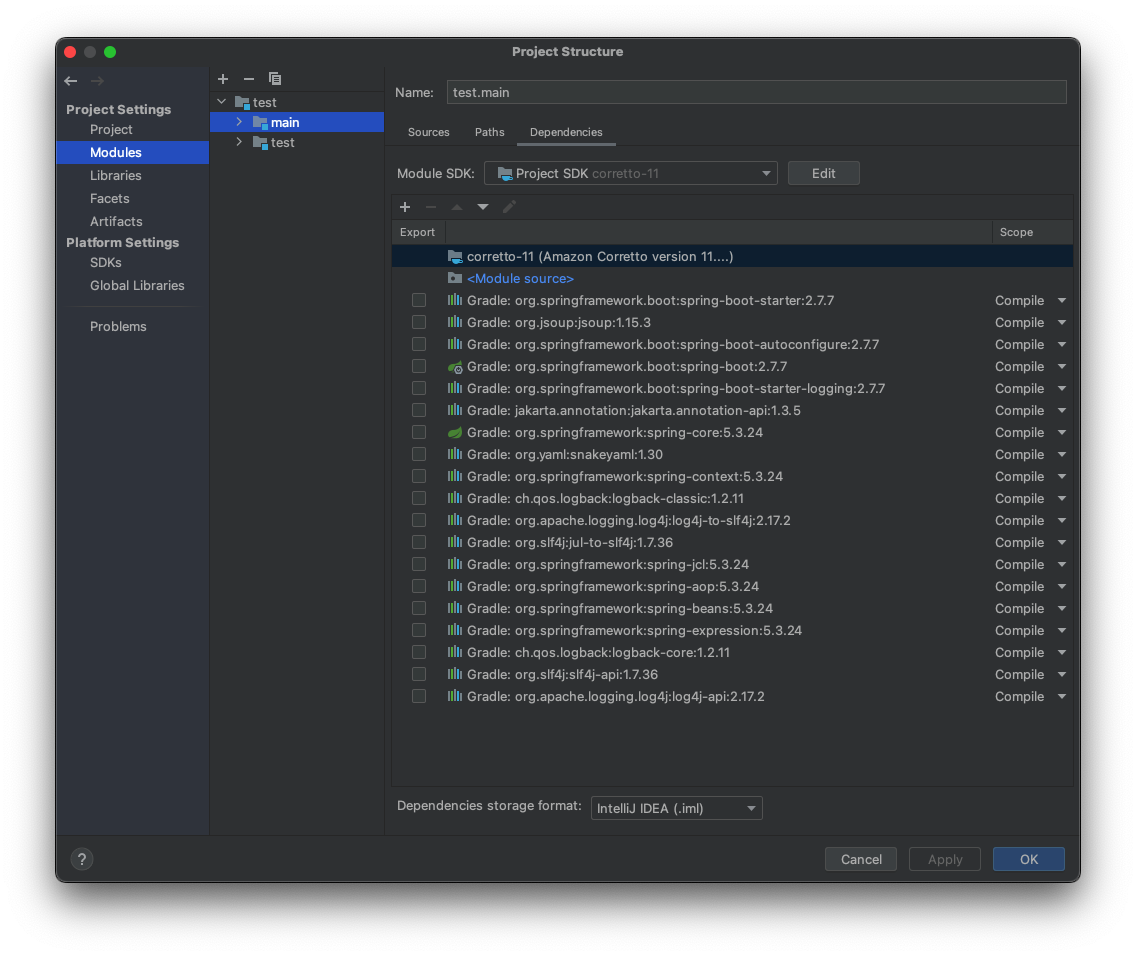Viewport: 1136px width, 956px height.
Task: Select the jul-to-slf4j:1.7.36 dependency row
Action: 732,542
